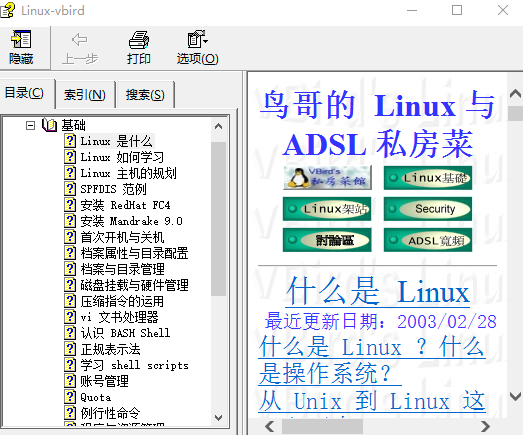Collapse the 基础 tree node
The image size is (523, 435).
pyautogui.click(x=30, y=126)
